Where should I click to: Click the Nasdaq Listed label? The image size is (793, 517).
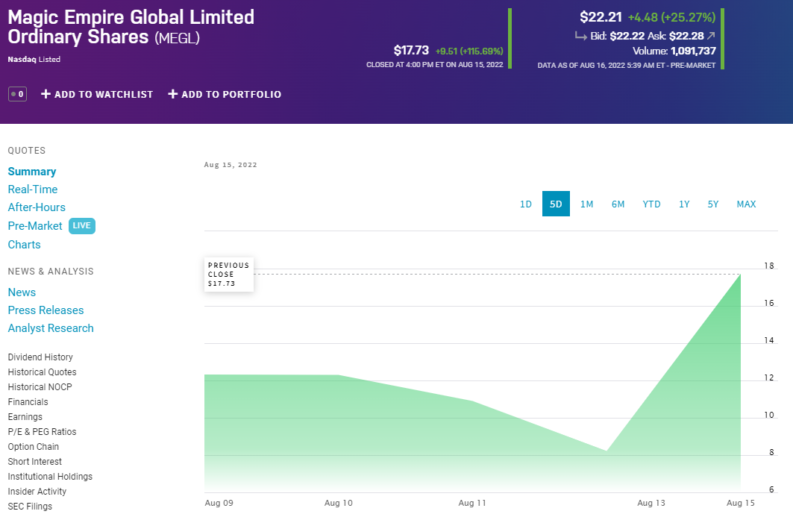[x=34, y=59]
